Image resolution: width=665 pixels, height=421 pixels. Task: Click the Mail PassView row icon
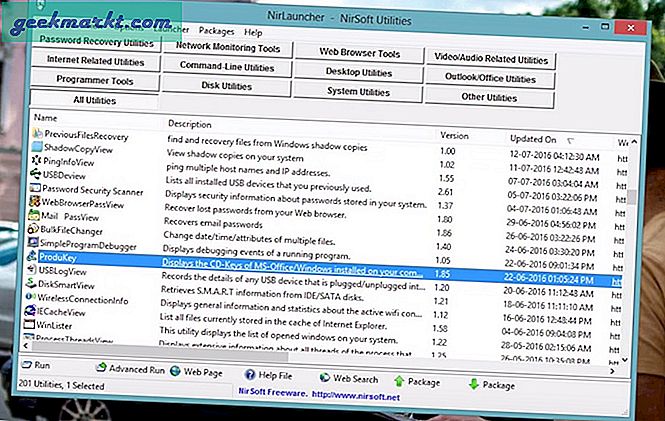(34, 215)
